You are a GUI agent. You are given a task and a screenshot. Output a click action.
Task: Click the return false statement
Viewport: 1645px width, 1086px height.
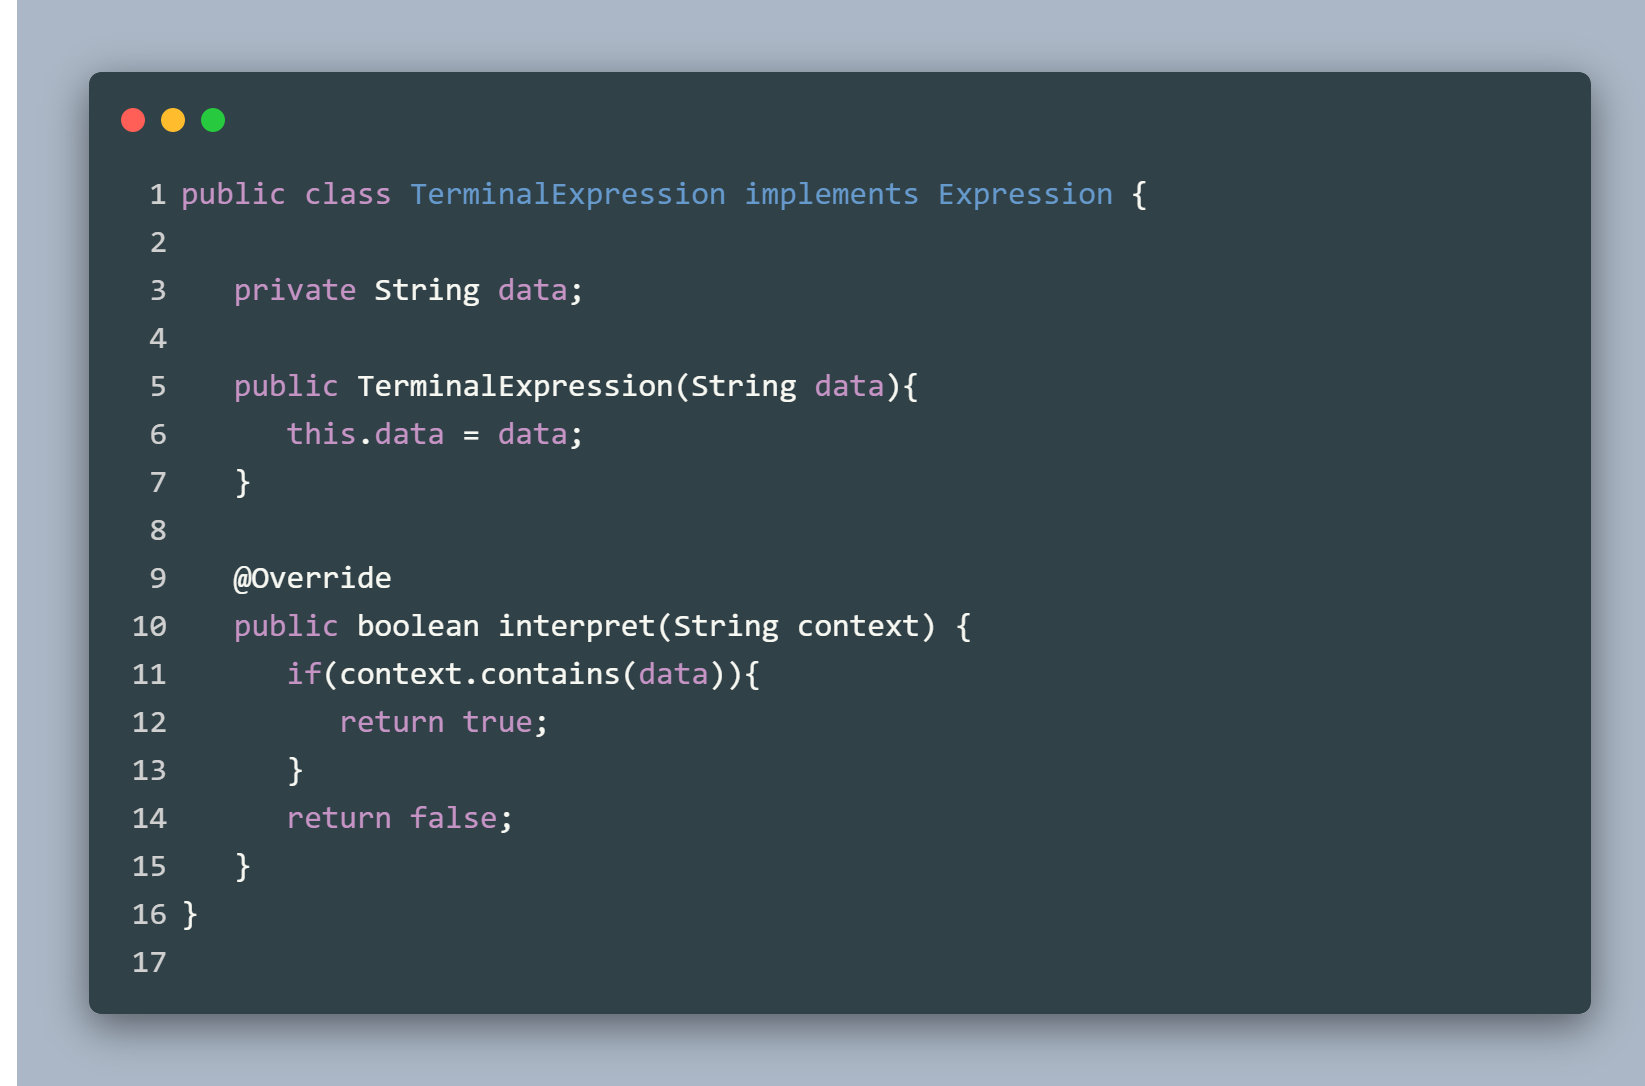click(x=400, y=818)
